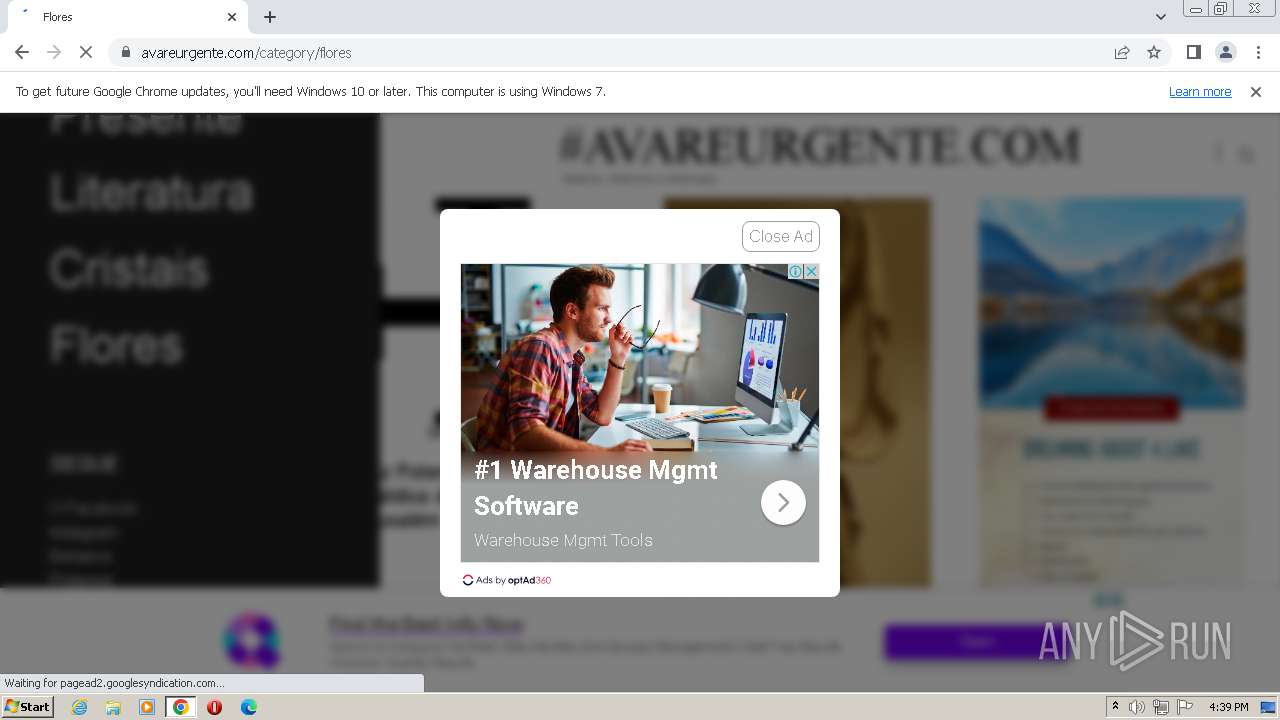Open the network tray icon
The image size is (1280, 720).
pyautogui.click(x=1160, y=707)
